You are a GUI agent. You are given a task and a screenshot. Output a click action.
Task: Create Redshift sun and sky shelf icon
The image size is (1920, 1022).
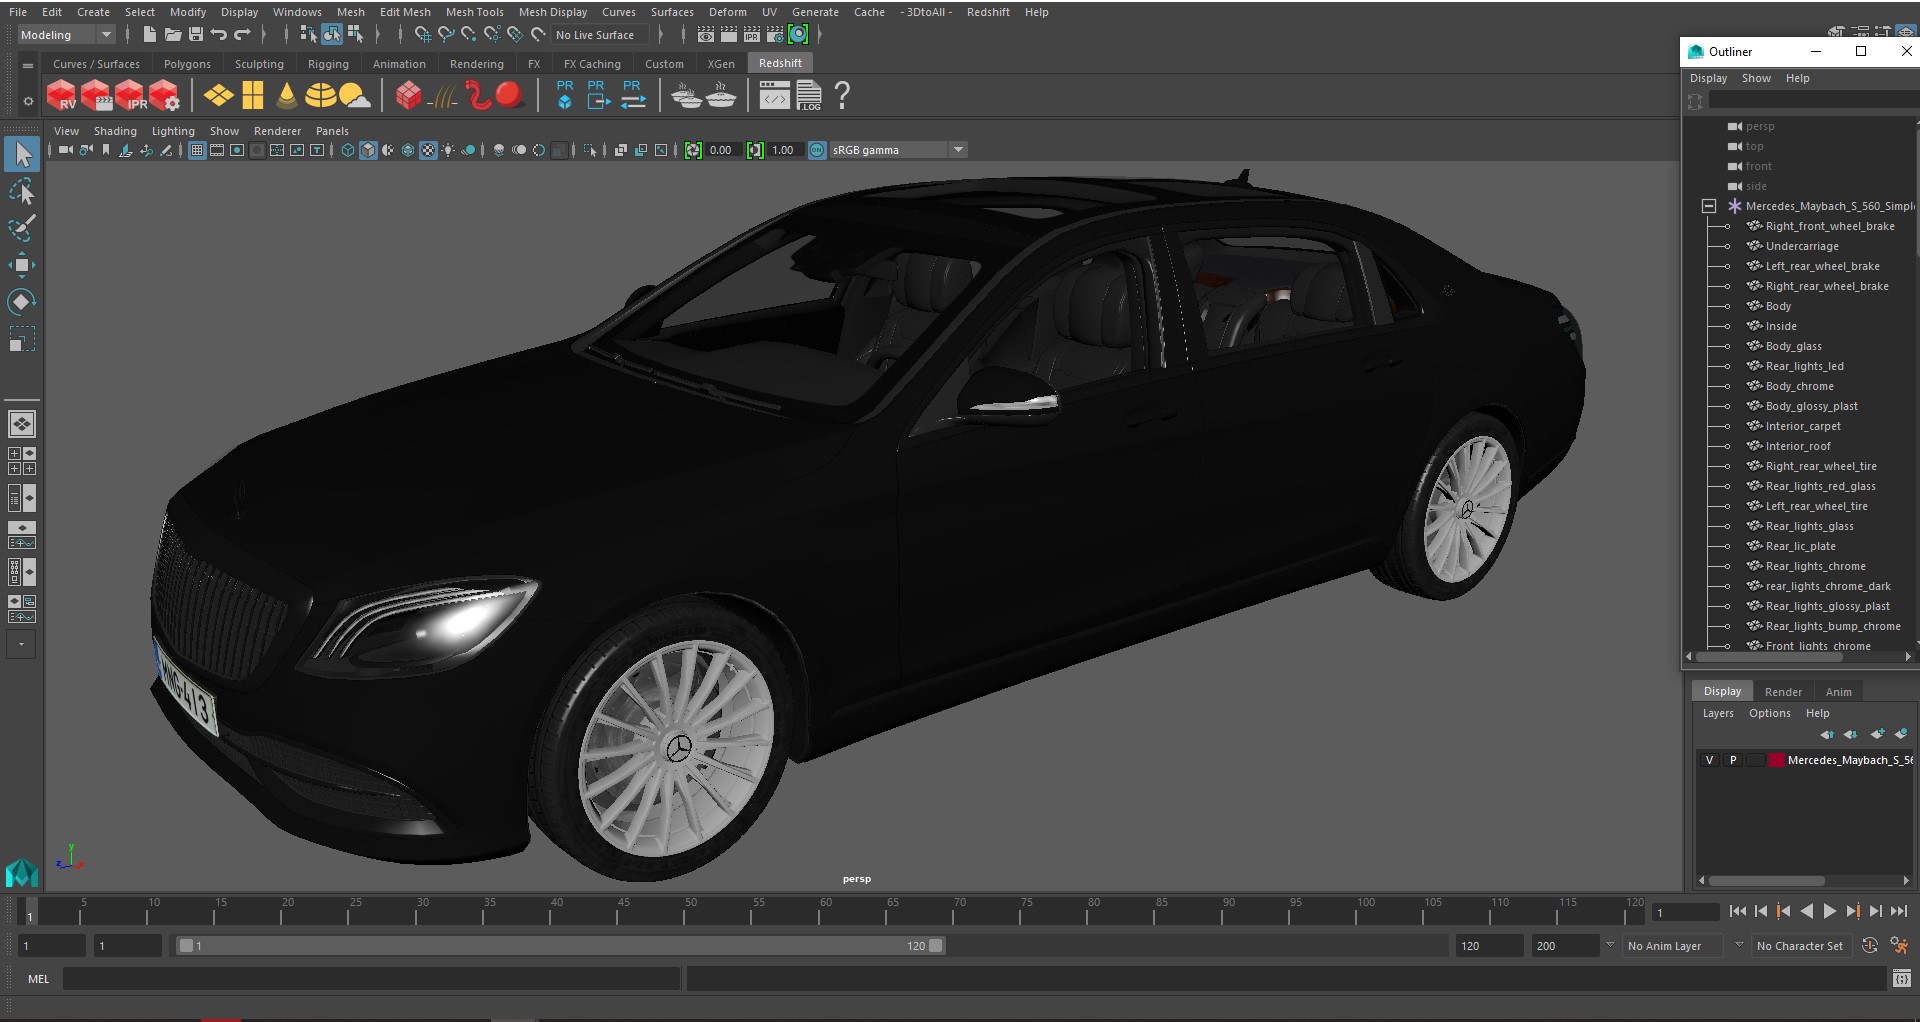pyautogui.click(x=354, y=96)
